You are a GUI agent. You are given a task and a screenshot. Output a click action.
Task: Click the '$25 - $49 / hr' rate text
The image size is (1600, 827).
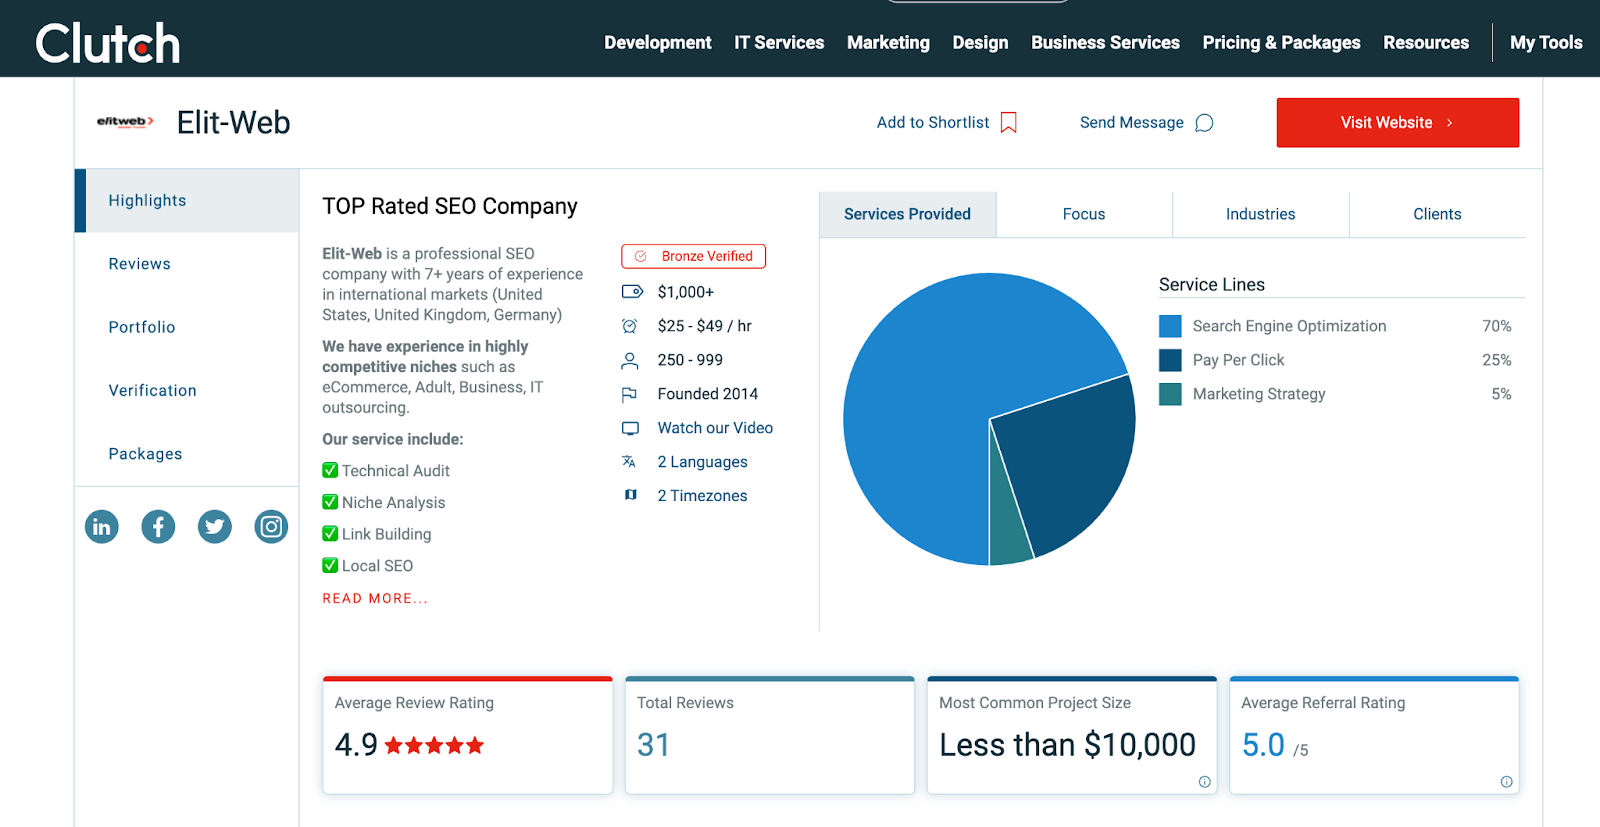704,326
